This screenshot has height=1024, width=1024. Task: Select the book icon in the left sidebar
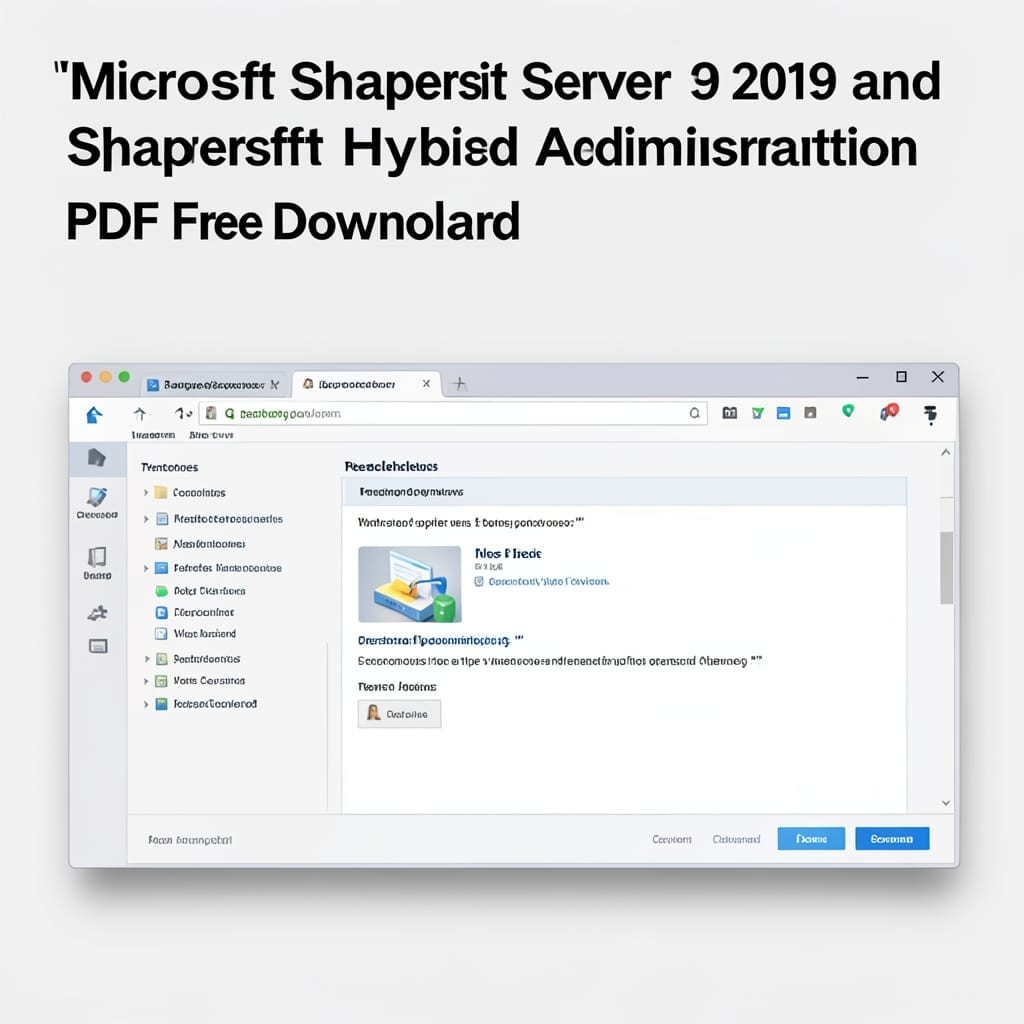(x=97, y=556)
